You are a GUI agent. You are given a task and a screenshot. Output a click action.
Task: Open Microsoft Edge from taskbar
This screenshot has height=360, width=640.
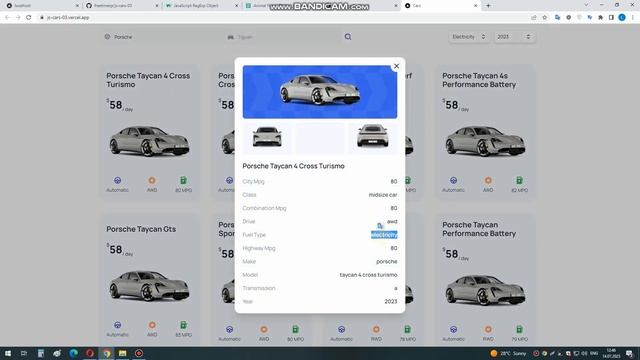point(73,353)
